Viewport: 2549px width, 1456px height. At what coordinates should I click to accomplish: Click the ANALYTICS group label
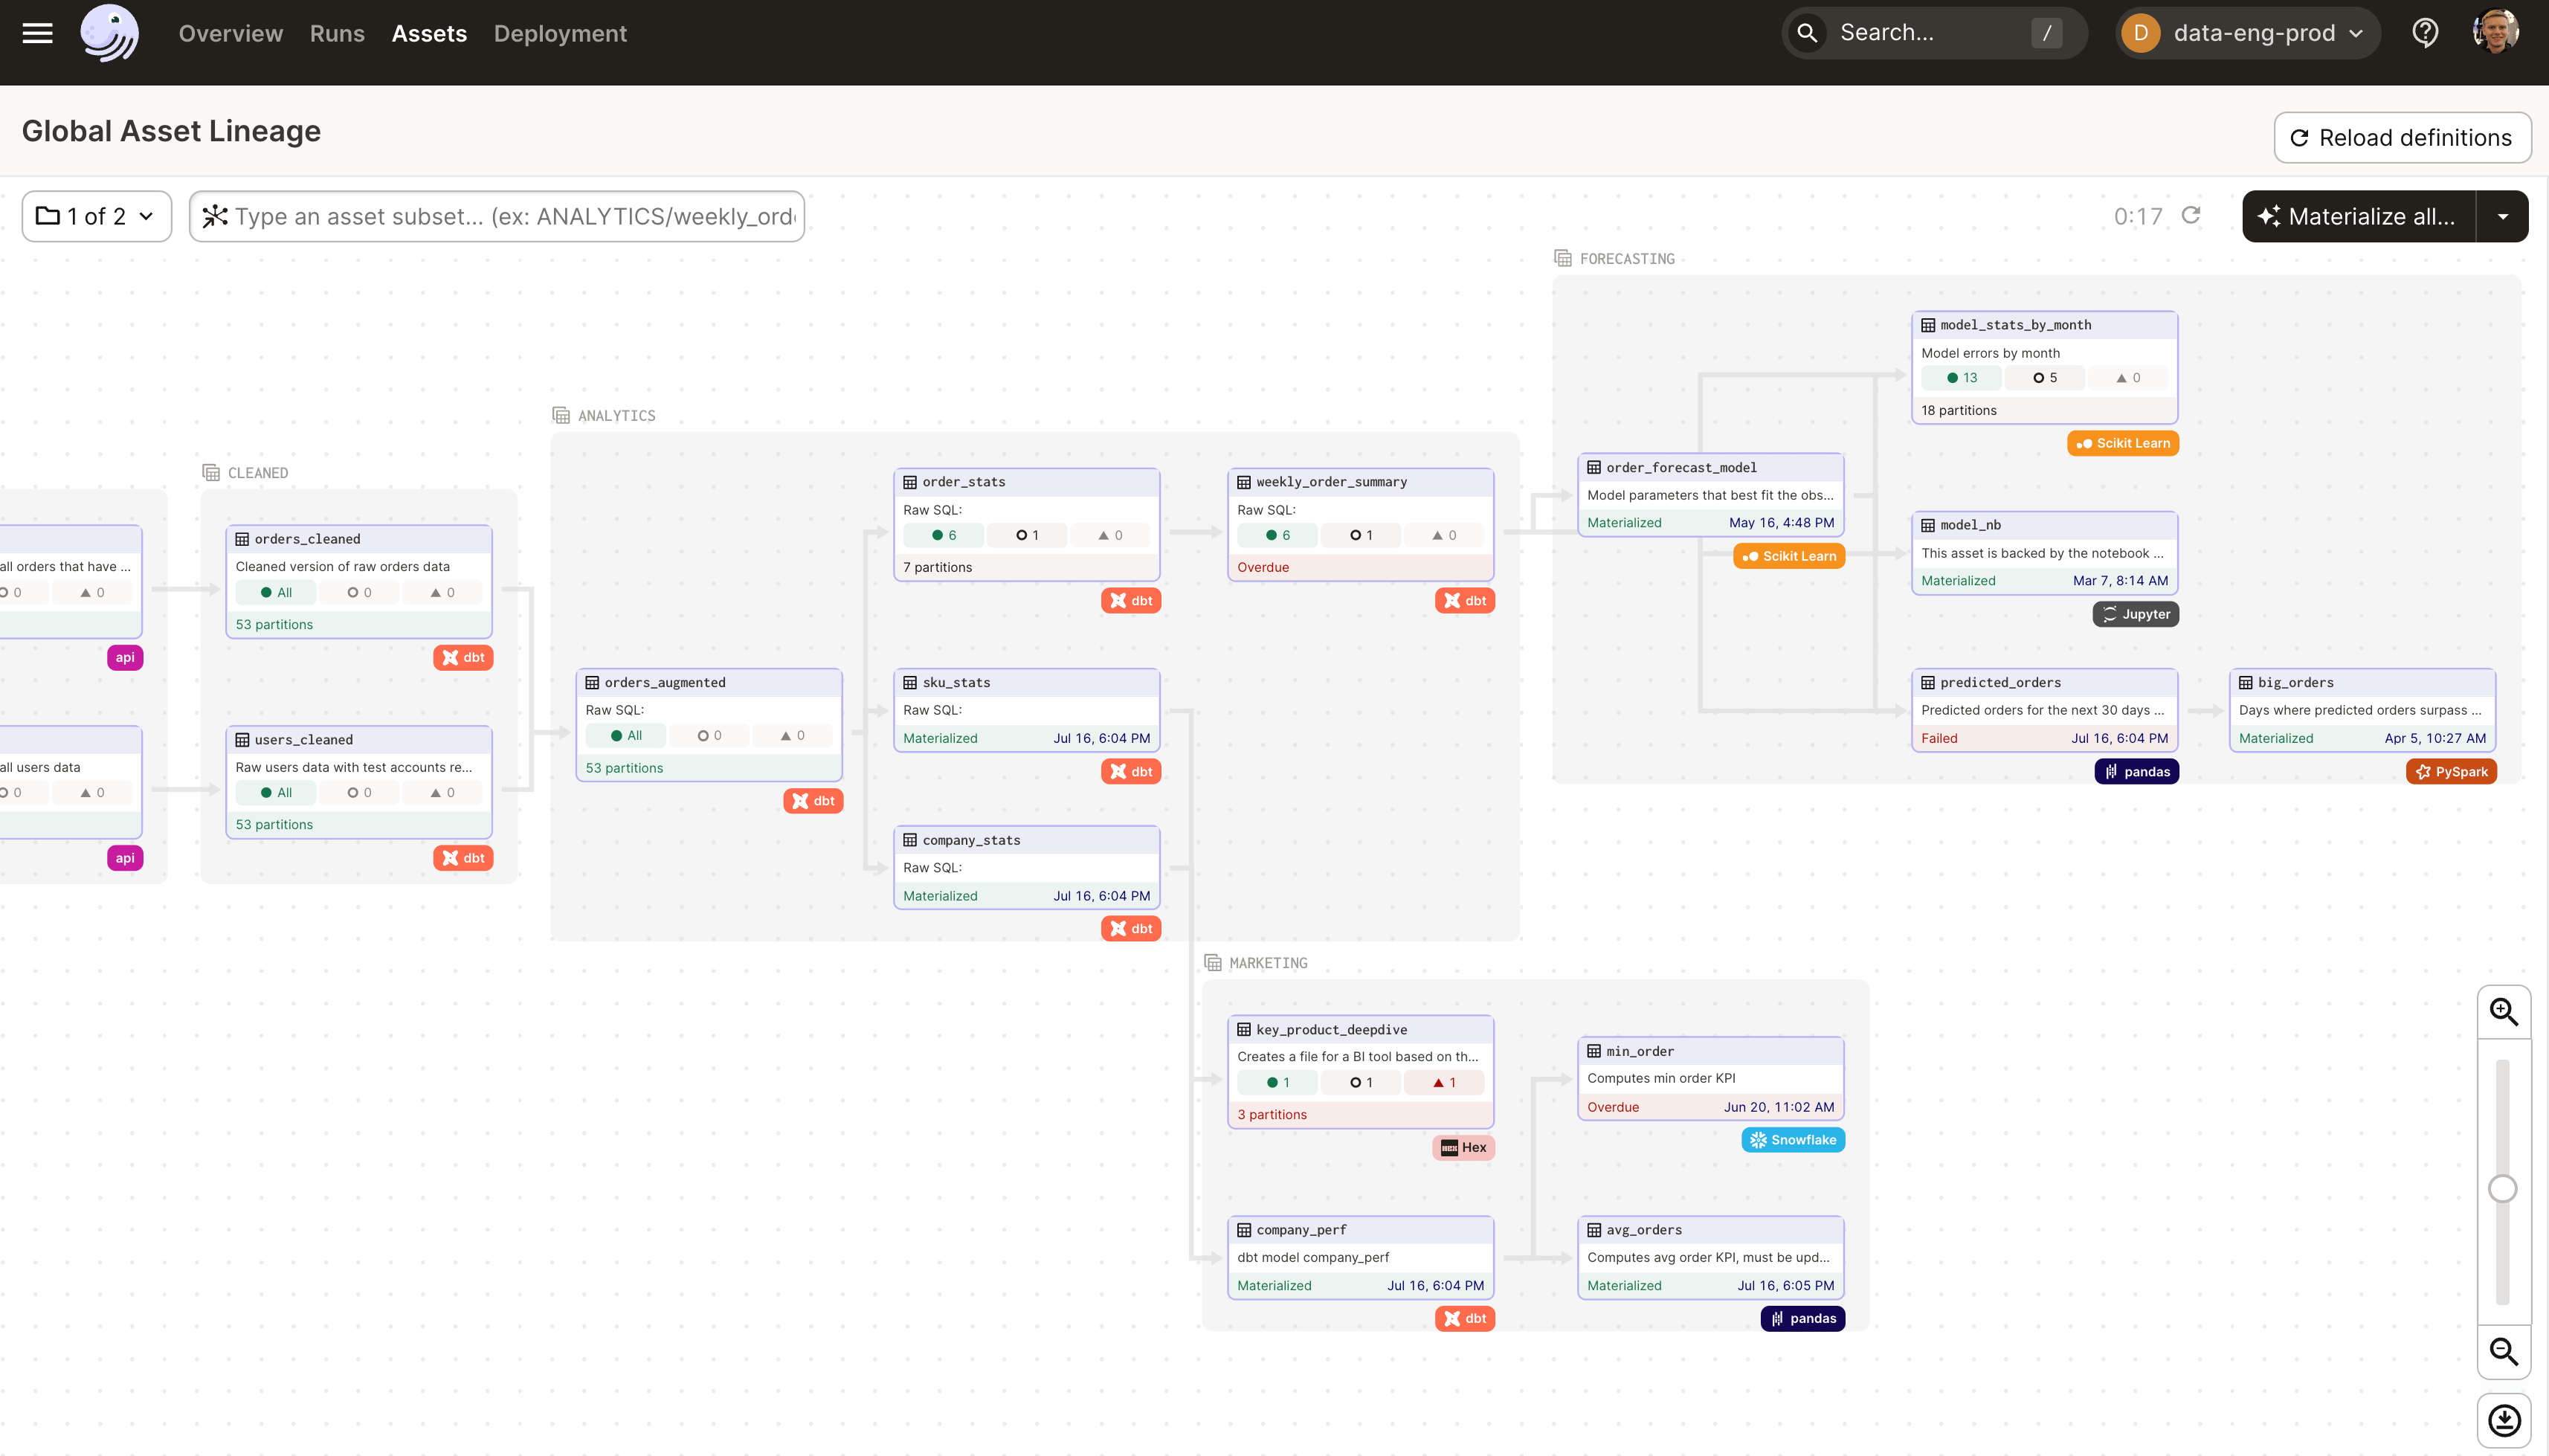(616, 416)
